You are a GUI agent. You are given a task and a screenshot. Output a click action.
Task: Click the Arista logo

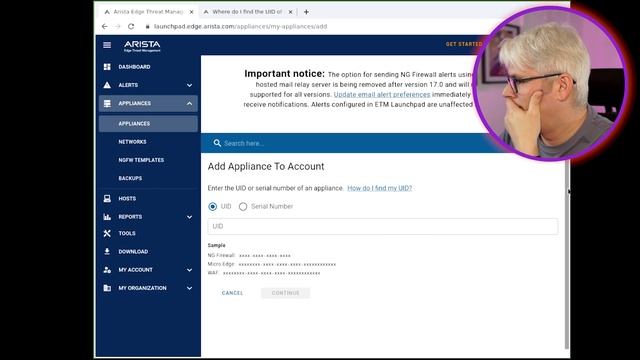tap(142, 46)
